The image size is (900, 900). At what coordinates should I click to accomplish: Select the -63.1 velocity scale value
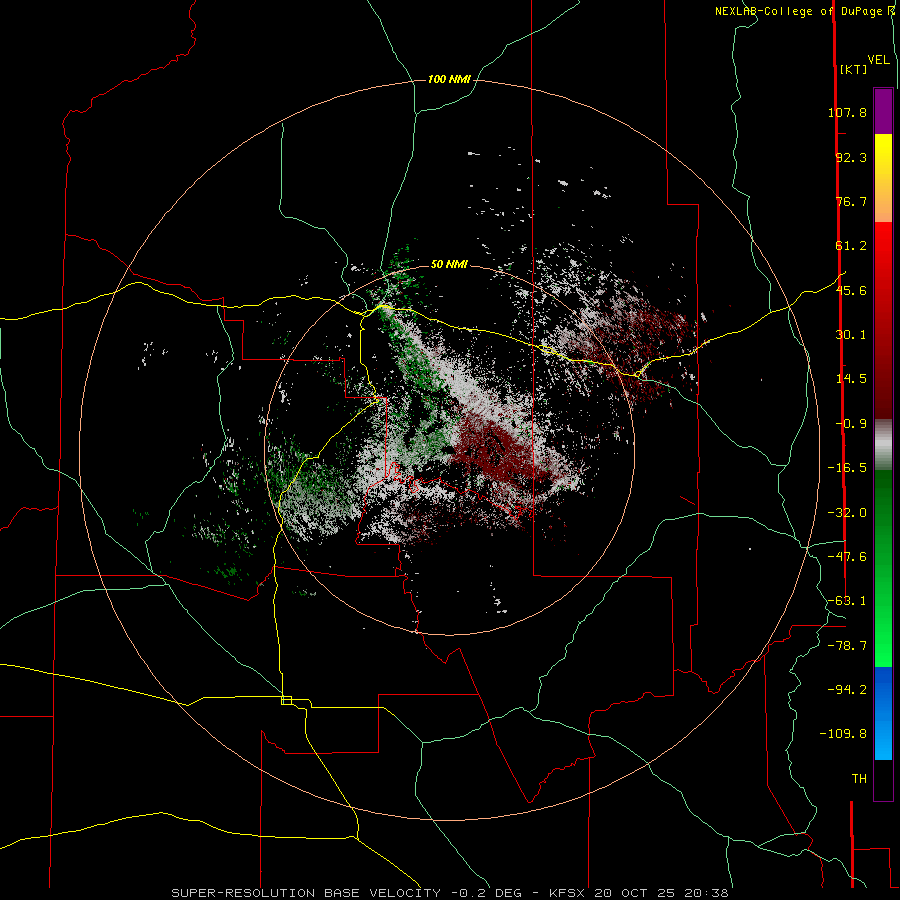847,601
